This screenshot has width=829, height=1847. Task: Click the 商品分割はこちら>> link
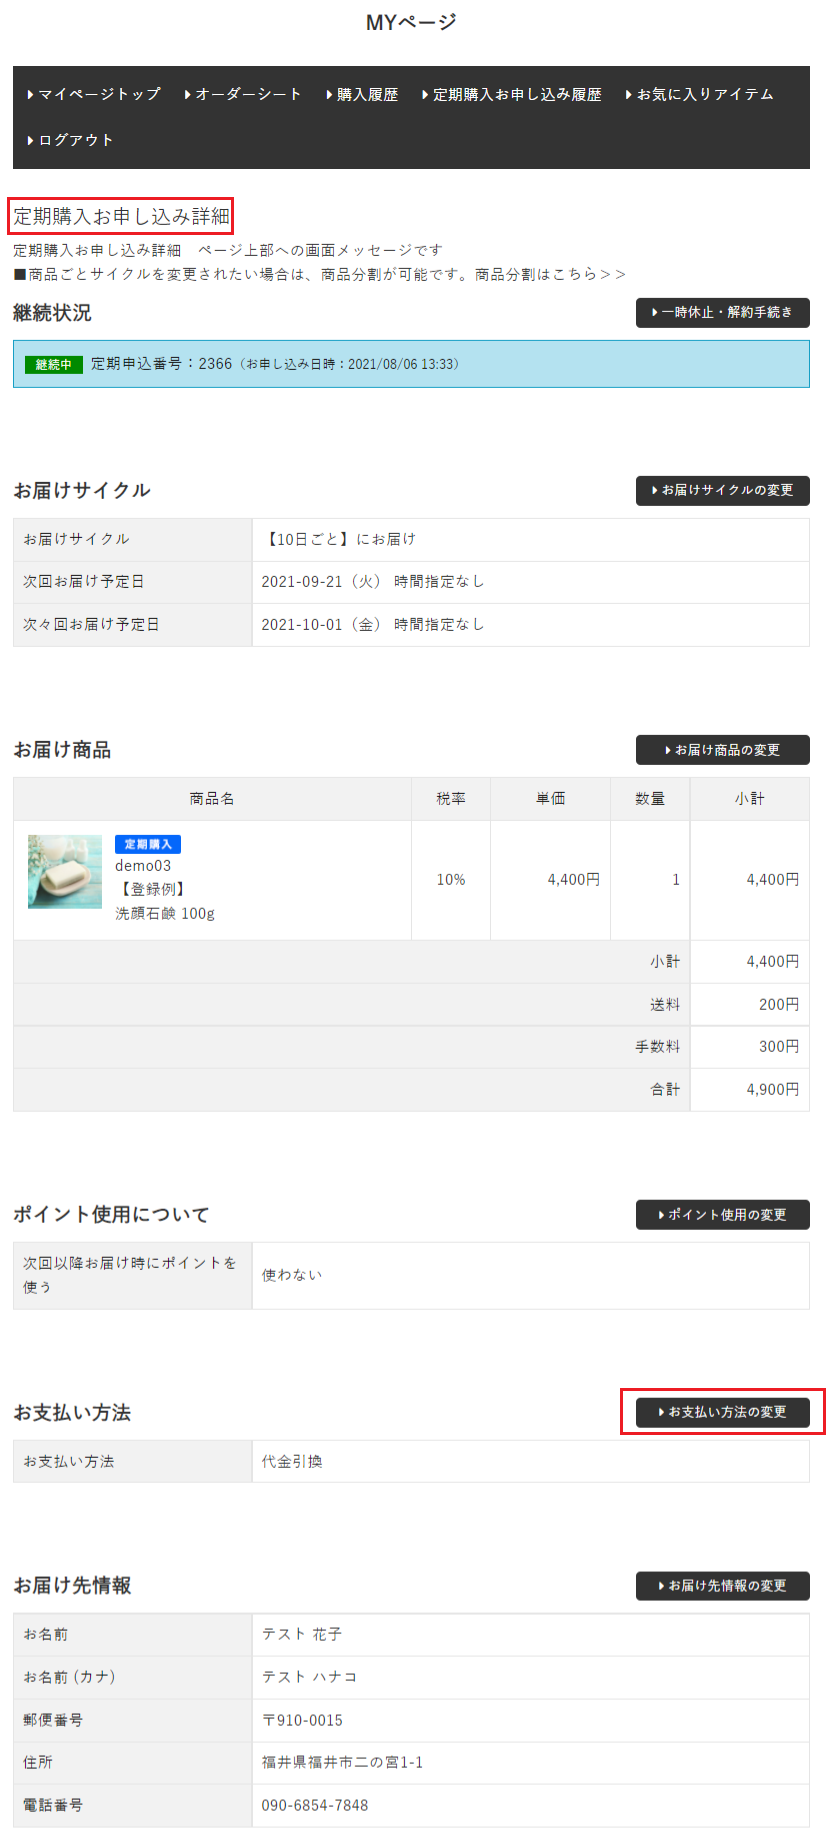pos(550,274)
